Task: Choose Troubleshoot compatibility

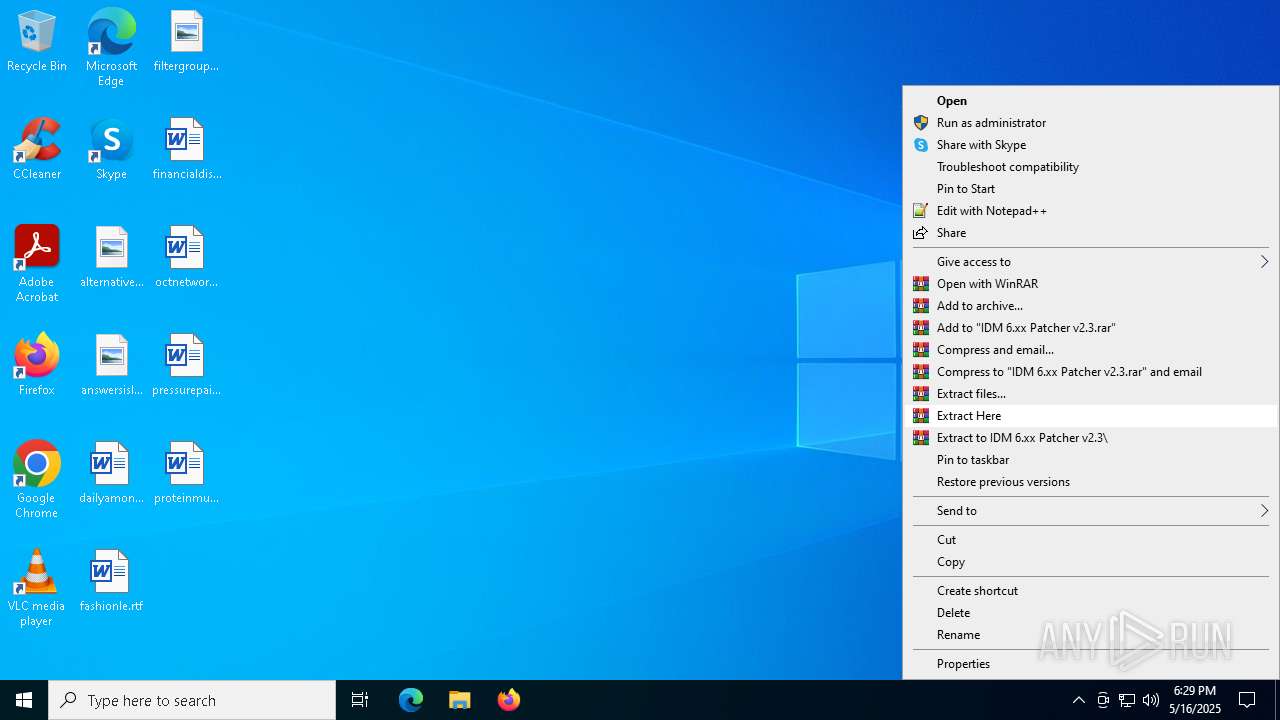Action: [x=1090, y=167]
